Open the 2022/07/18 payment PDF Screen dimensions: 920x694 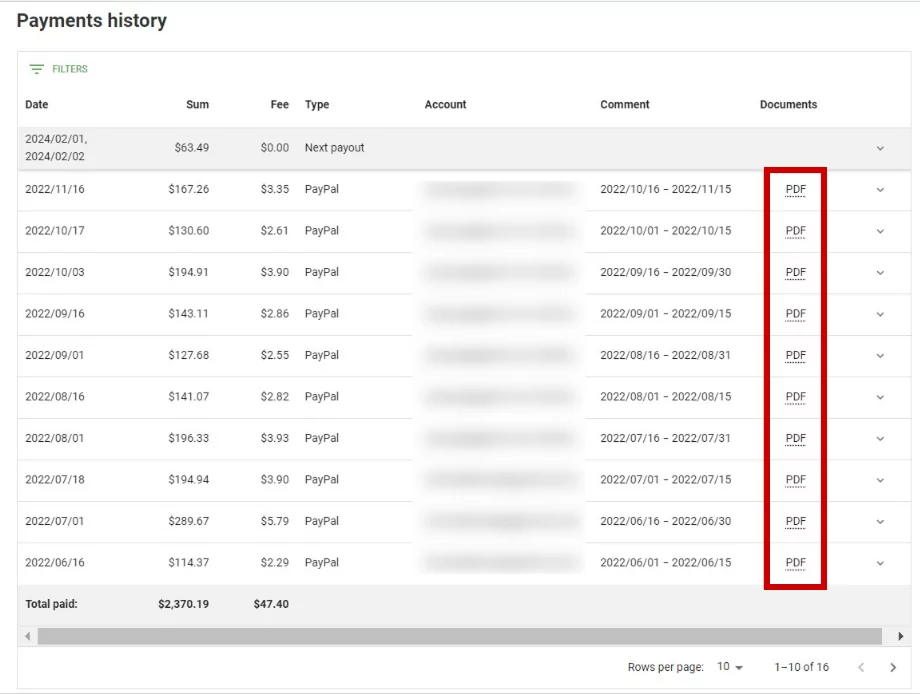(795, 480)
